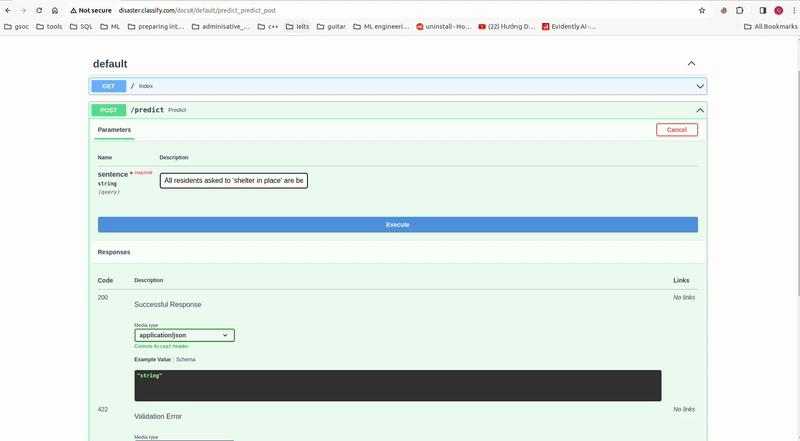Image resolution: width=800 pixels, height=441 pixels.
Task: Open the user profile avatar
Action: pyautogui.click(x=779, y=10)
